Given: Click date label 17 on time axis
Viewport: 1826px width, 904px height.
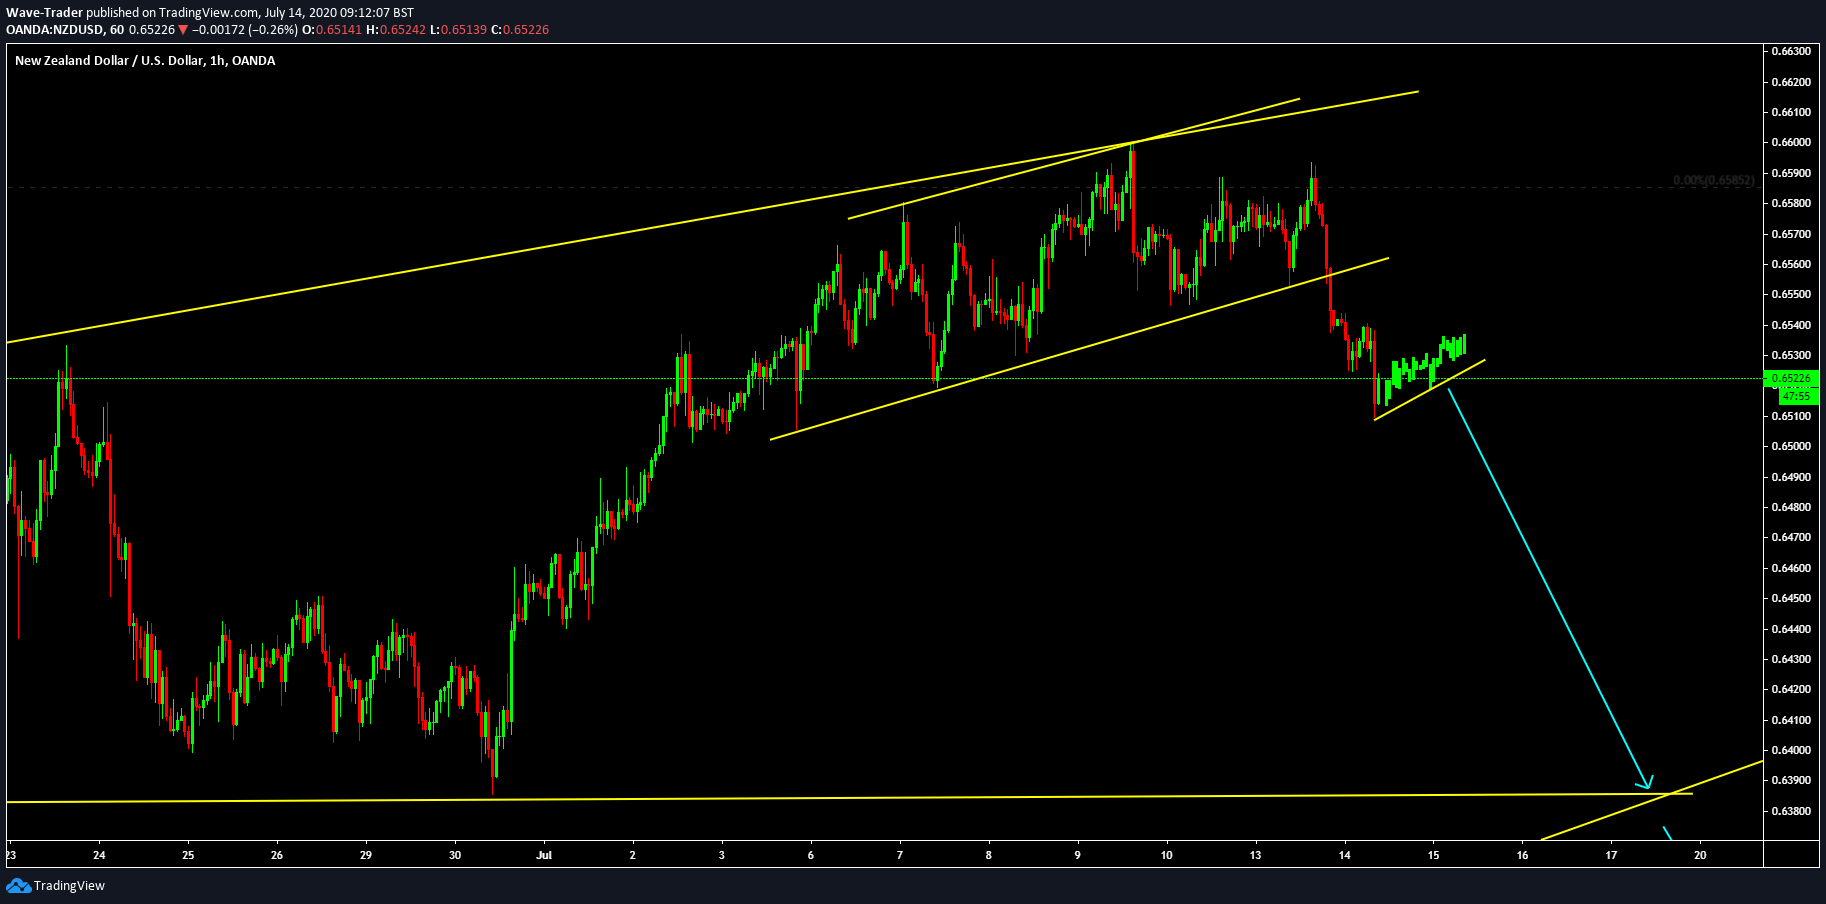Looking at the screenshot, I should (1611, 855).
